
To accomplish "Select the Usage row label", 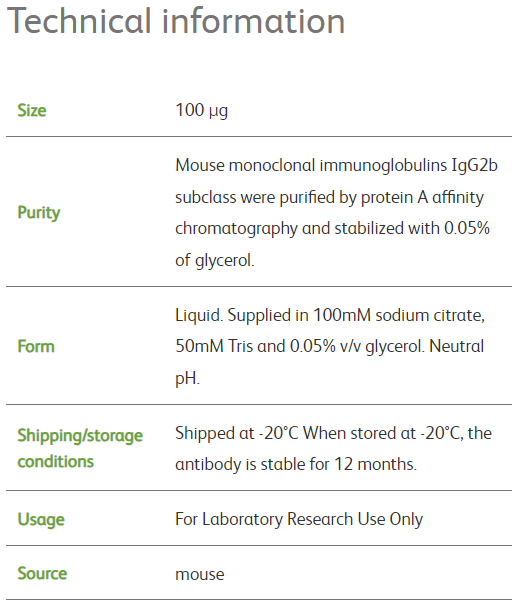I will click(41, 519).
